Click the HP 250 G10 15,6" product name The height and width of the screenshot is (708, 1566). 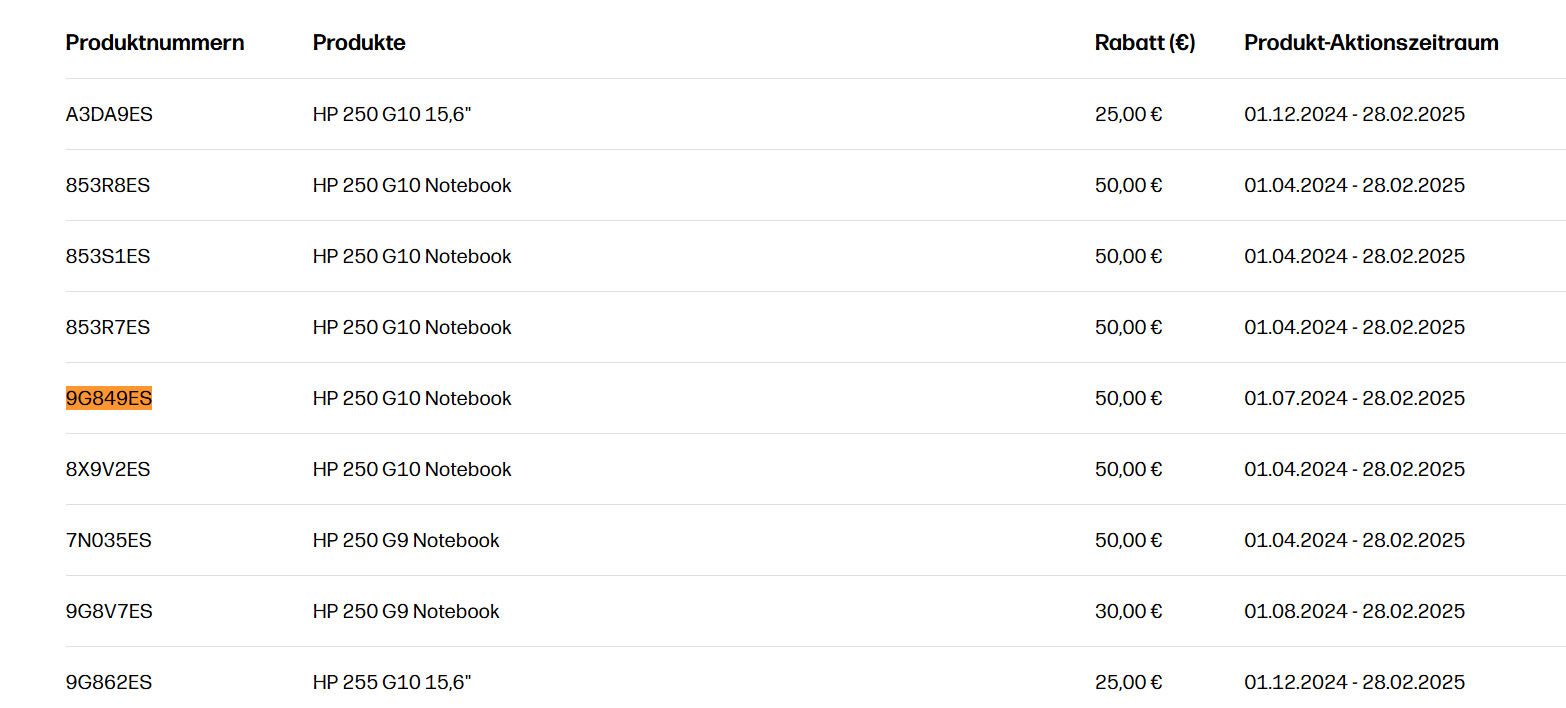point(392,115)
